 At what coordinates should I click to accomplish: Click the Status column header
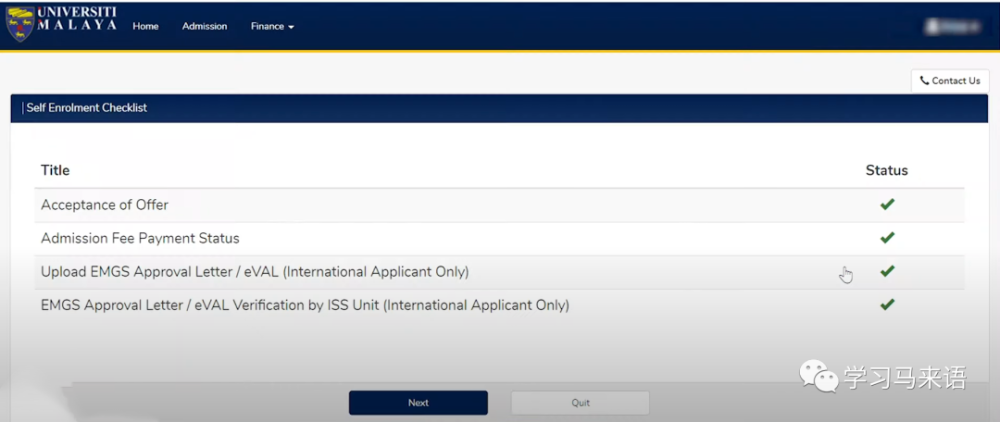[x=886, y=170]
